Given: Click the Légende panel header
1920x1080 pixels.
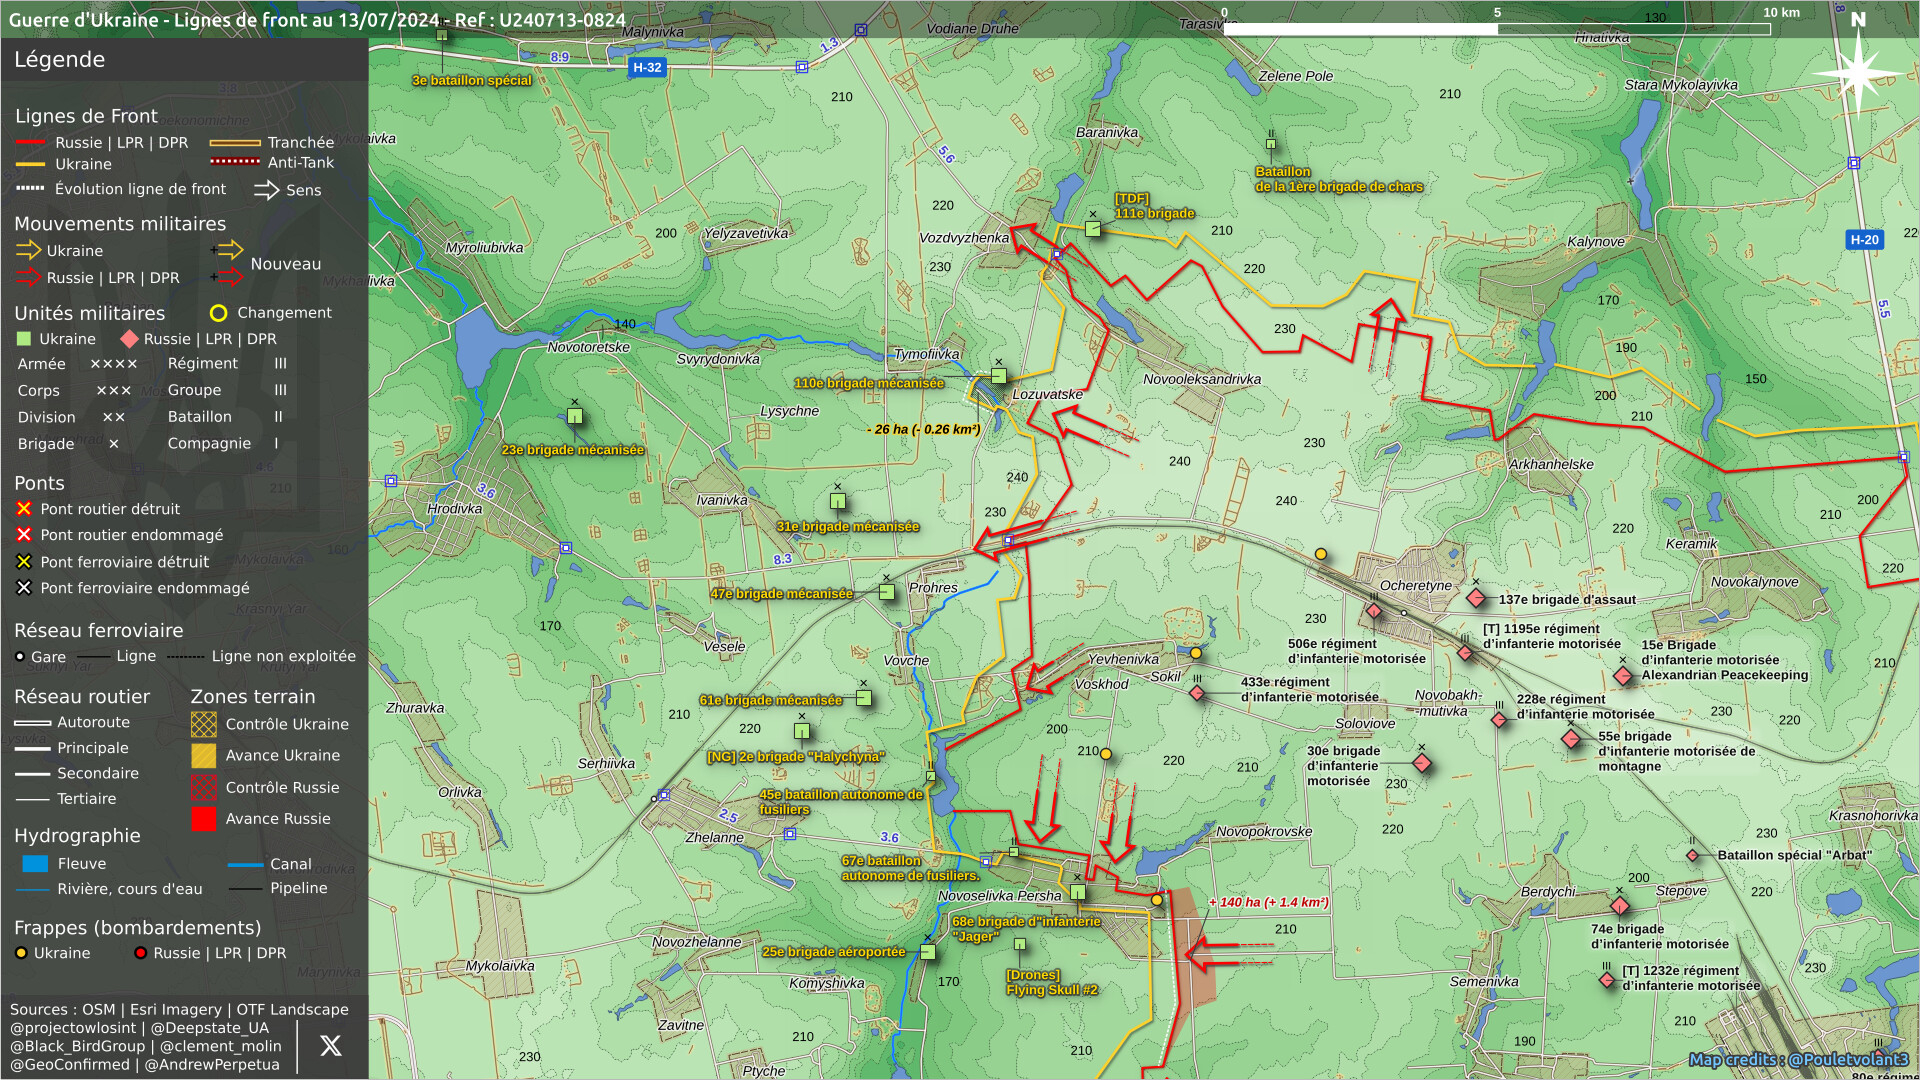Looking at the screenshot, I should coord(60,60).
